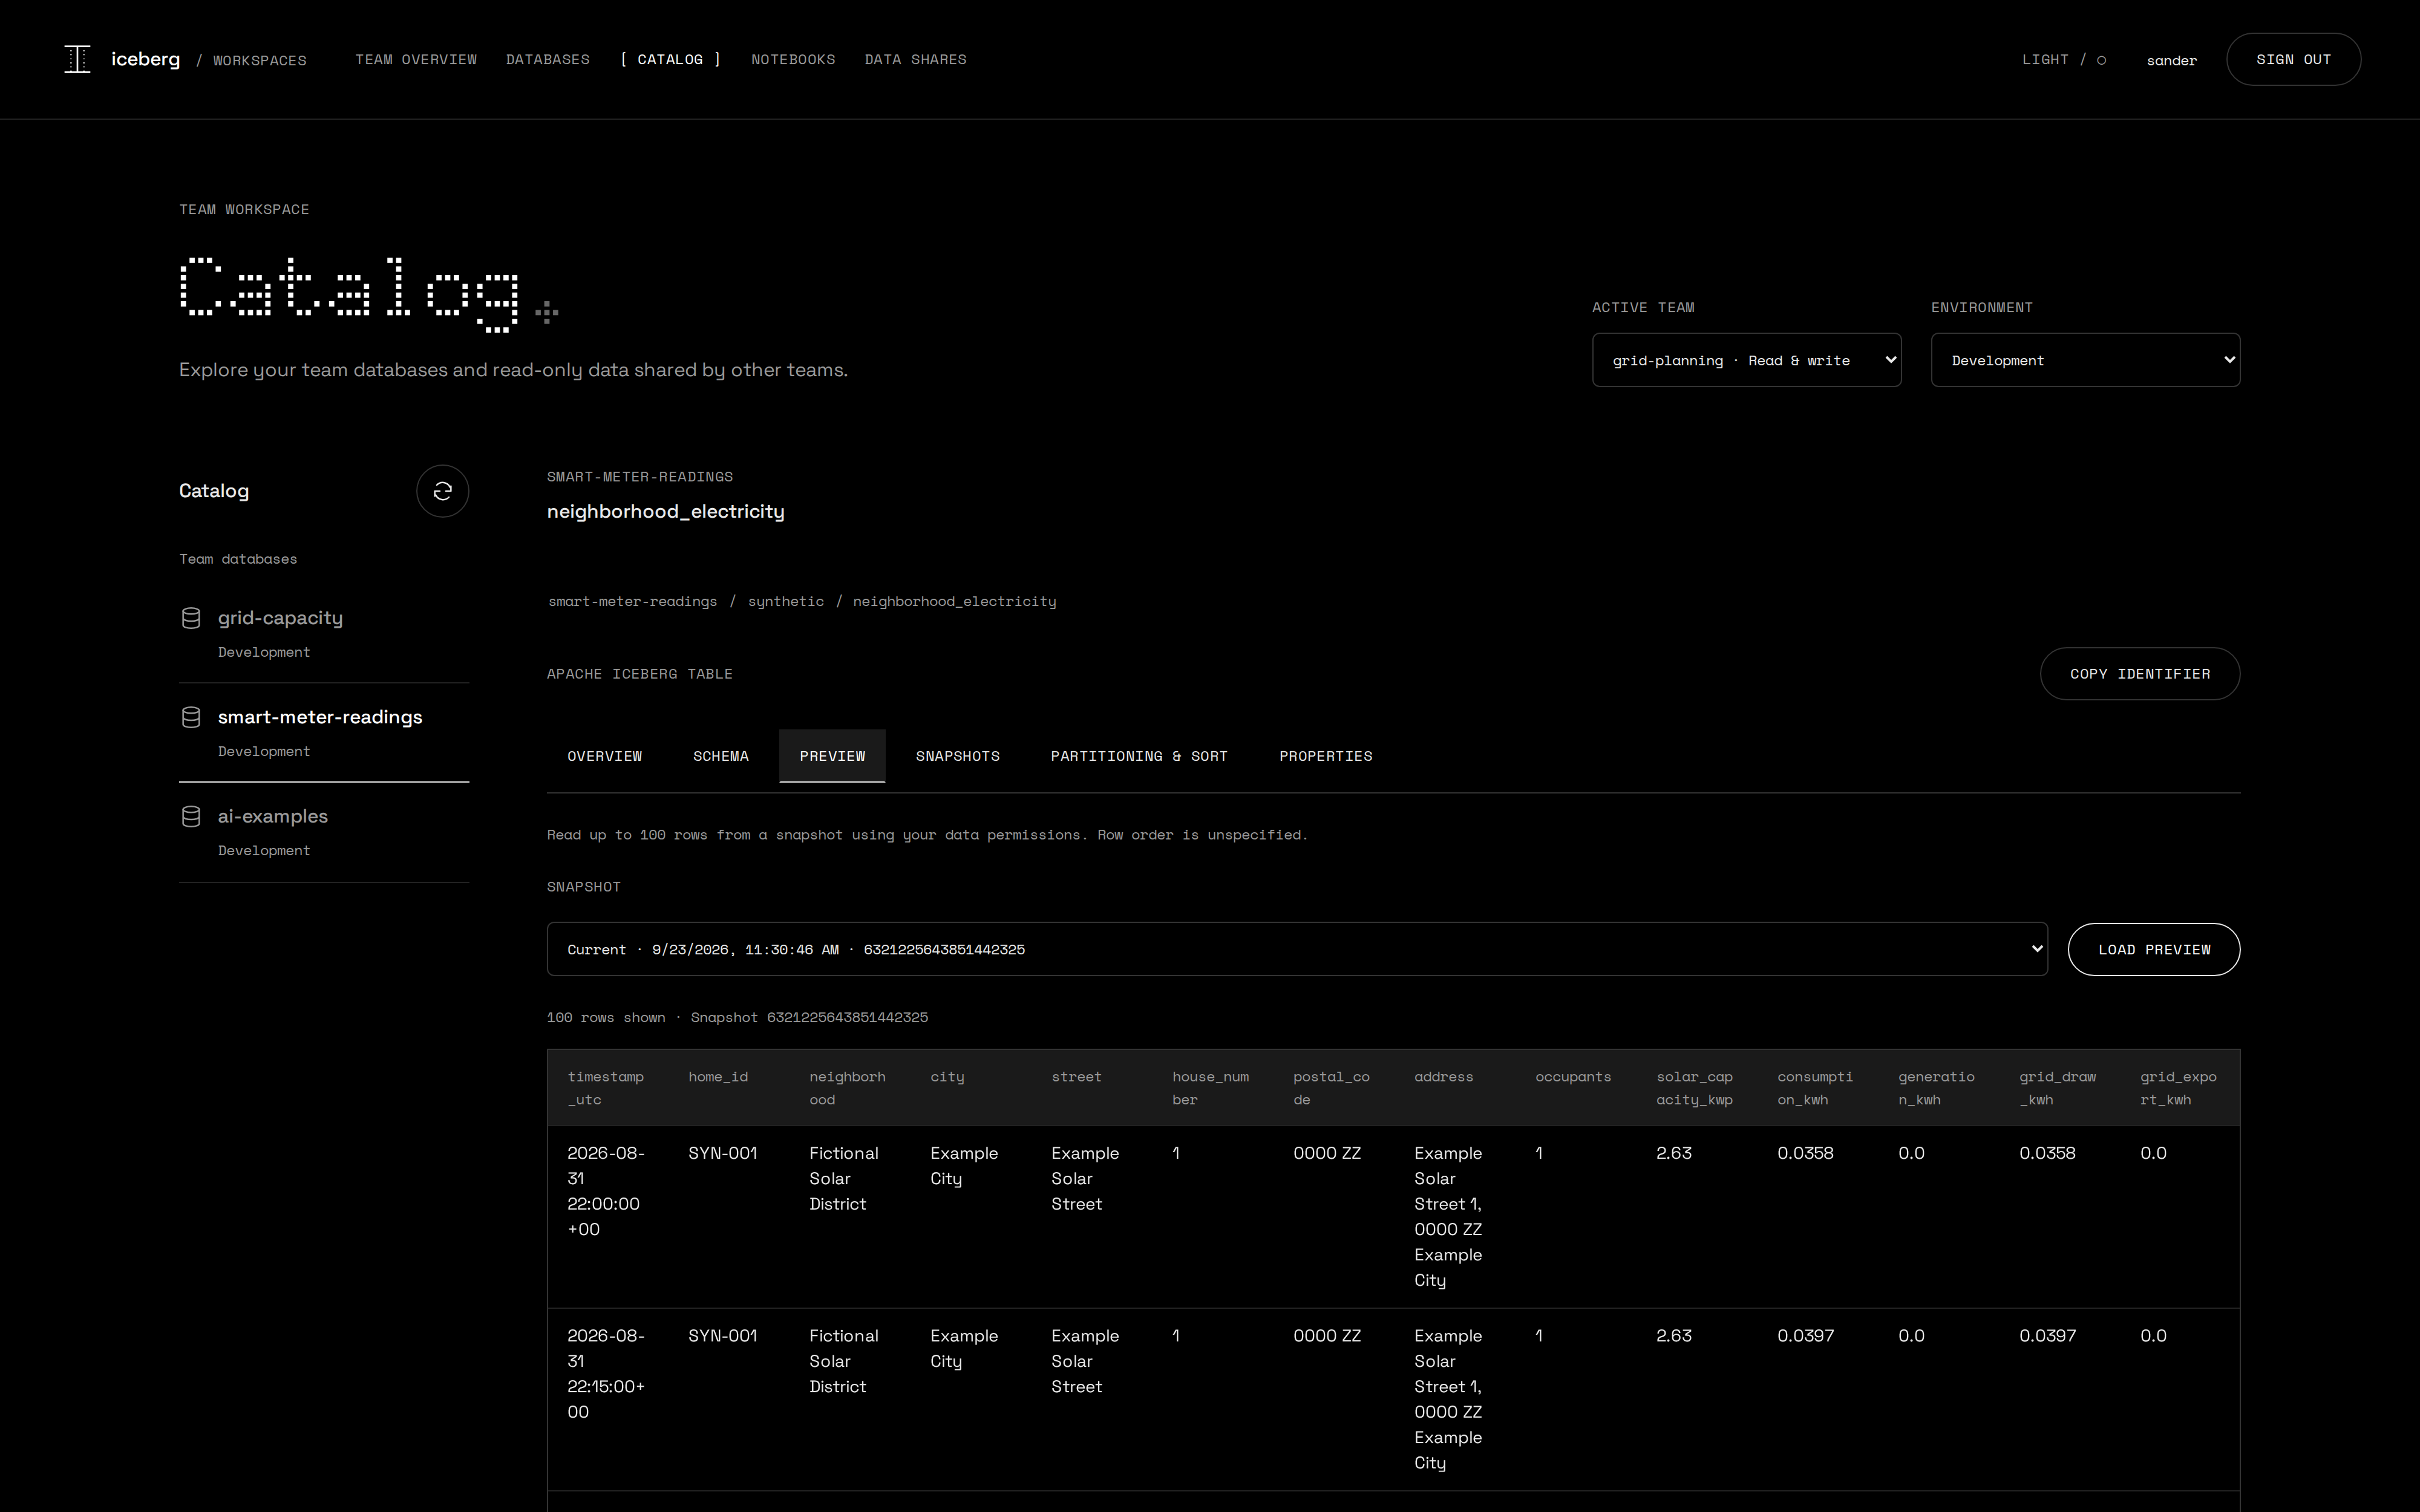Open the Active Team dropdown
Screen dimensions: 2420x1512
[1746, 360]
